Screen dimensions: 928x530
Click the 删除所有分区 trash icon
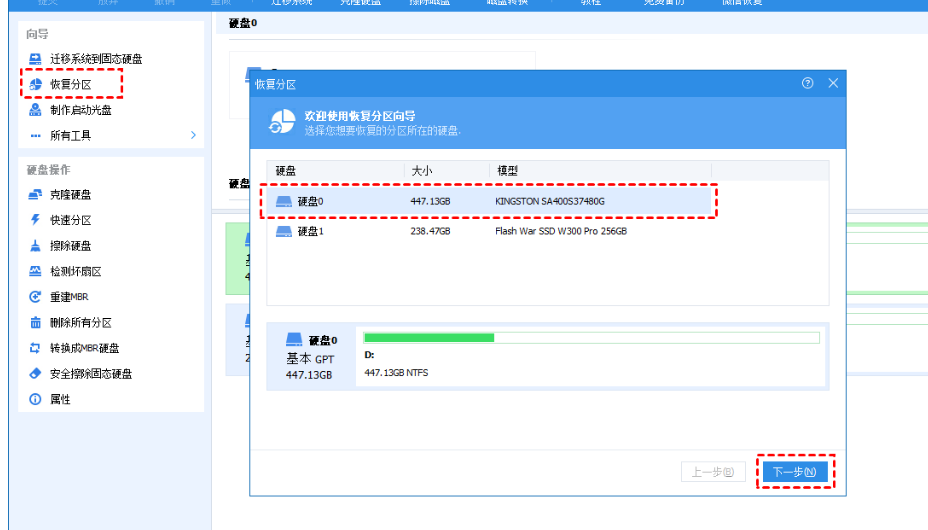pyautogui.click(x=36, y=322)
